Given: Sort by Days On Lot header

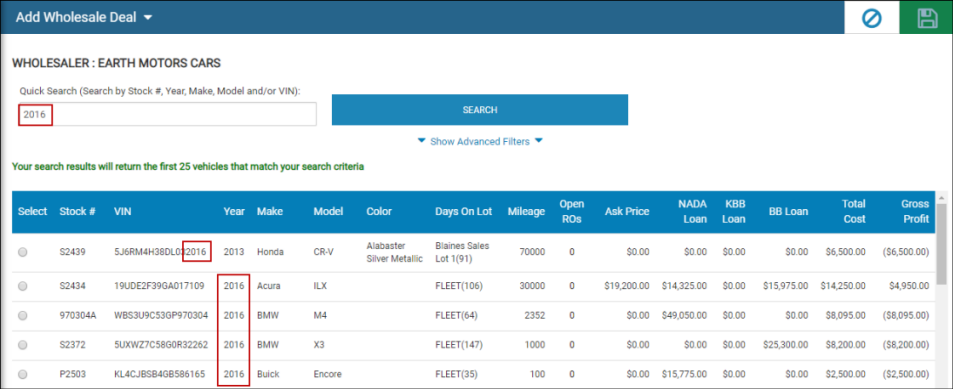Looking at the screenshot, I should 463,212.
